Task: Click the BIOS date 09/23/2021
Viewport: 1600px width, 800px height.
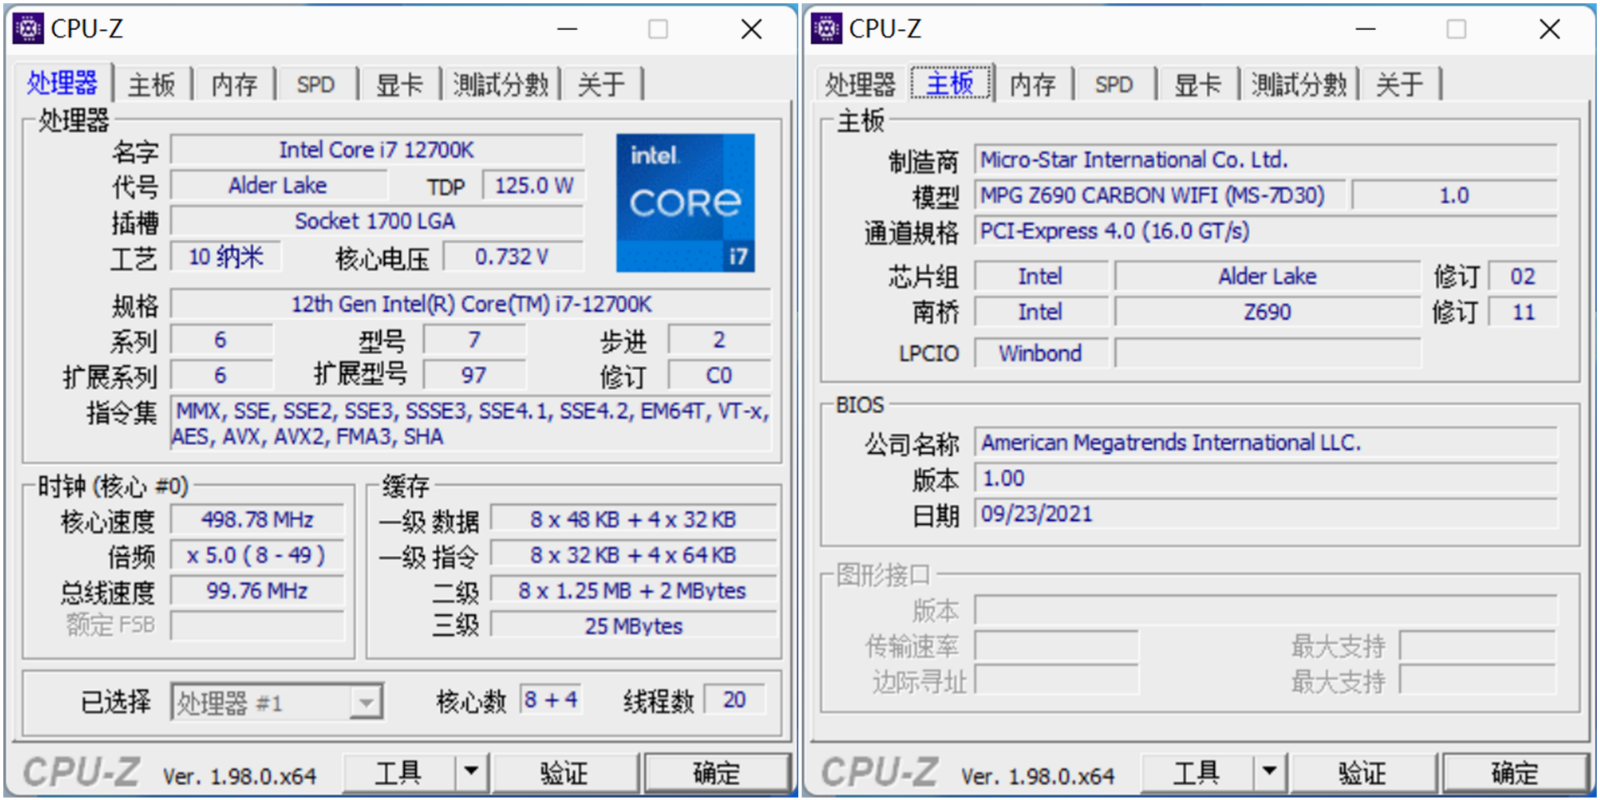Action: click(1266, 514)
